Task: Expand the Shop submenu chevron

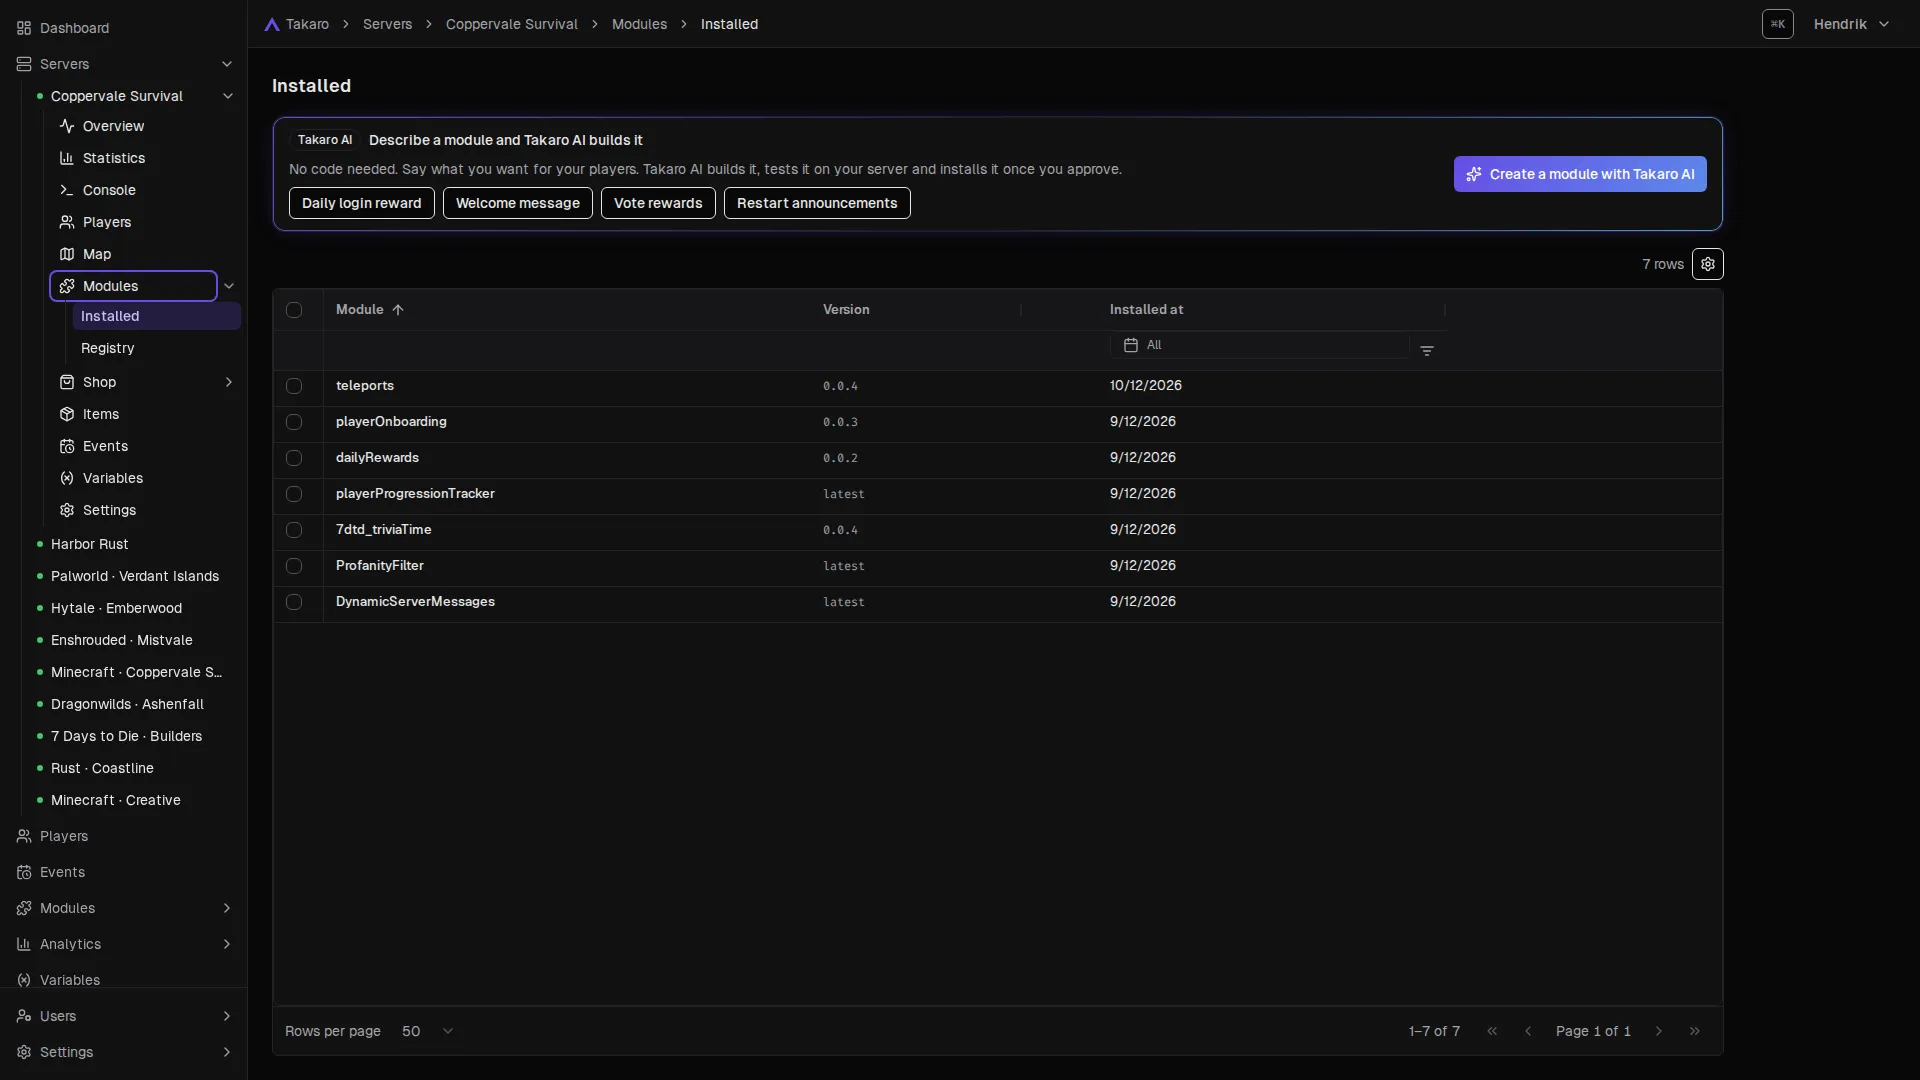Action: point(228,382)
